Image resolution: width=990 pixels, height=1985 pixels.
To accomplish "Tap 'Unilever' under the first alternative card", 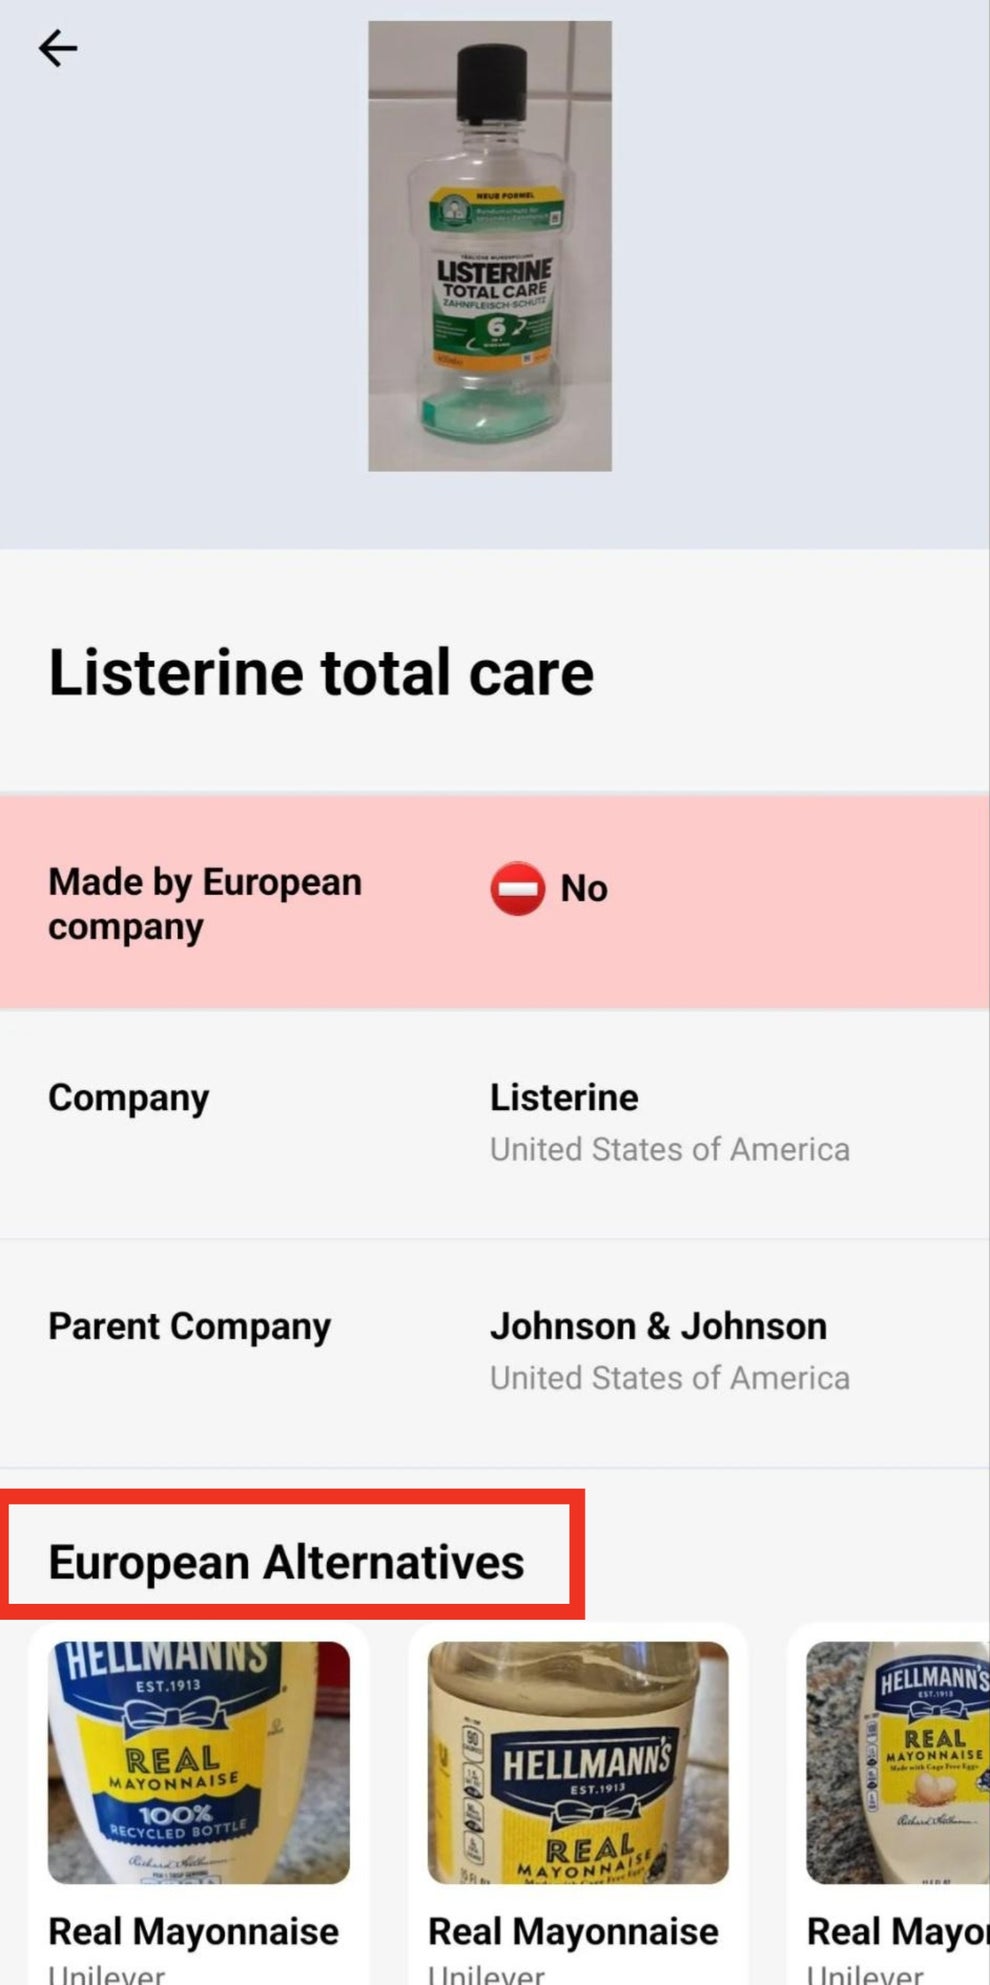I will coord(107,1974).
